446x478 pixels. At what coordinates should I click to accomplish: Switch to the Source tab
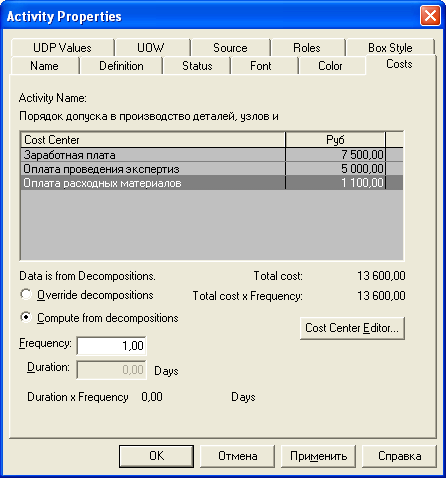[230, 48]
